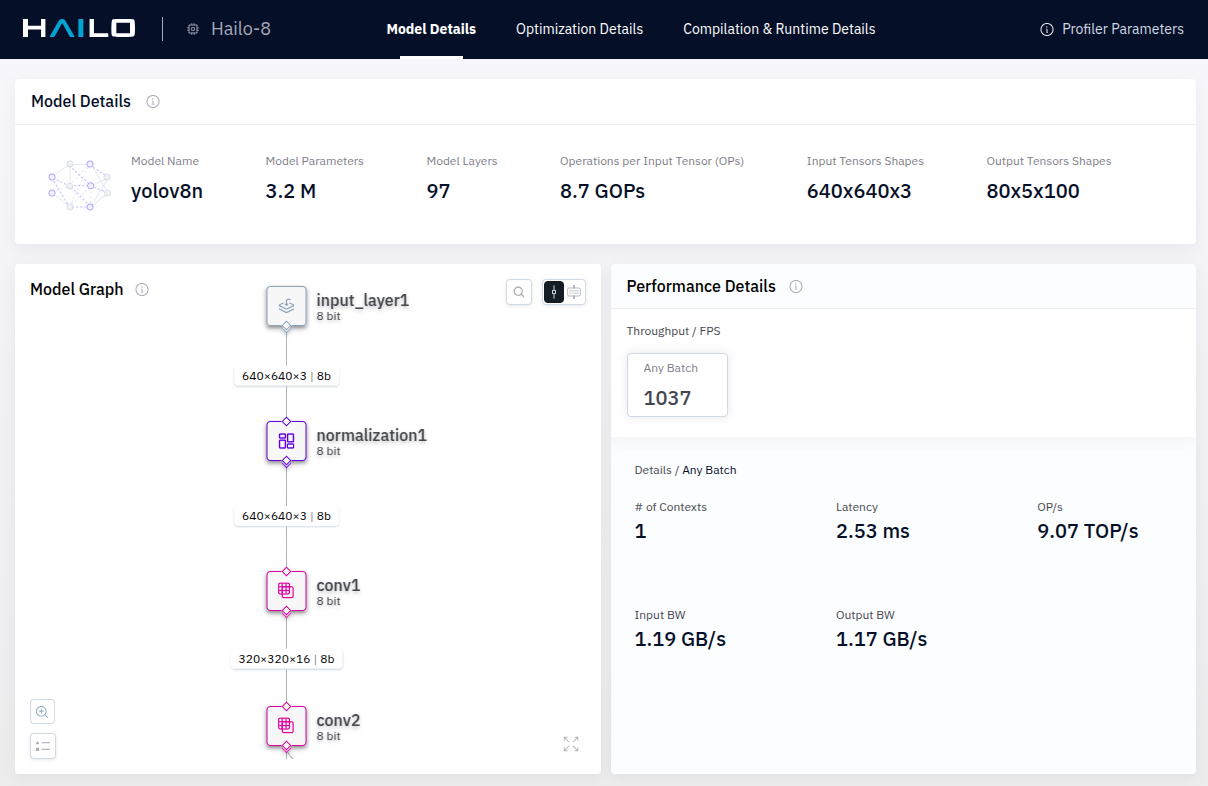Select the conv2 node in graph
The width and height of the screenshot is (1208, 786).
286,725
